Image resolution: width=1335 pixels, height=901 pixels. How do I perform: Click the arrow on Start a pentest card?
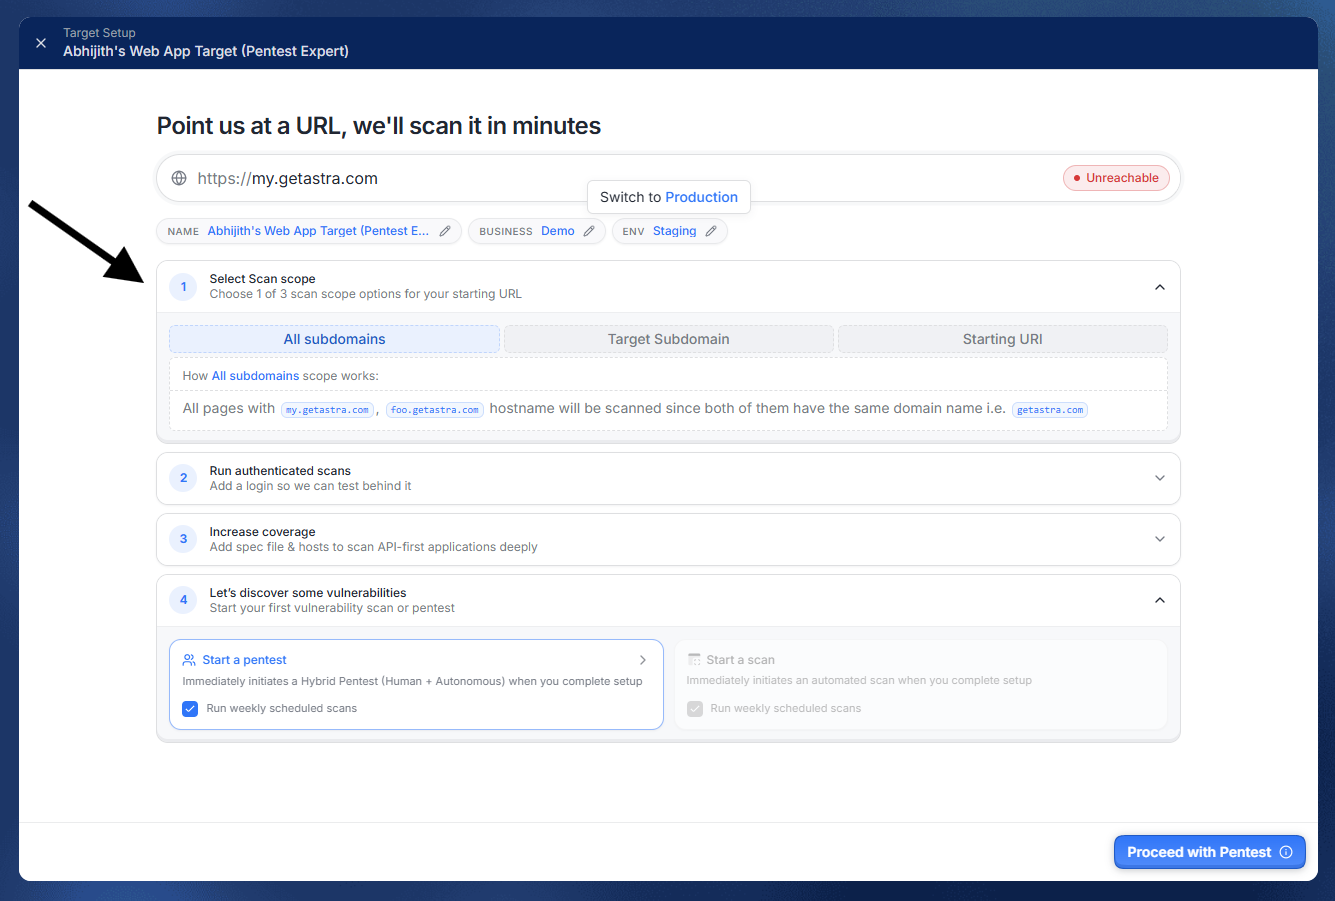click(x=643, y=660)
